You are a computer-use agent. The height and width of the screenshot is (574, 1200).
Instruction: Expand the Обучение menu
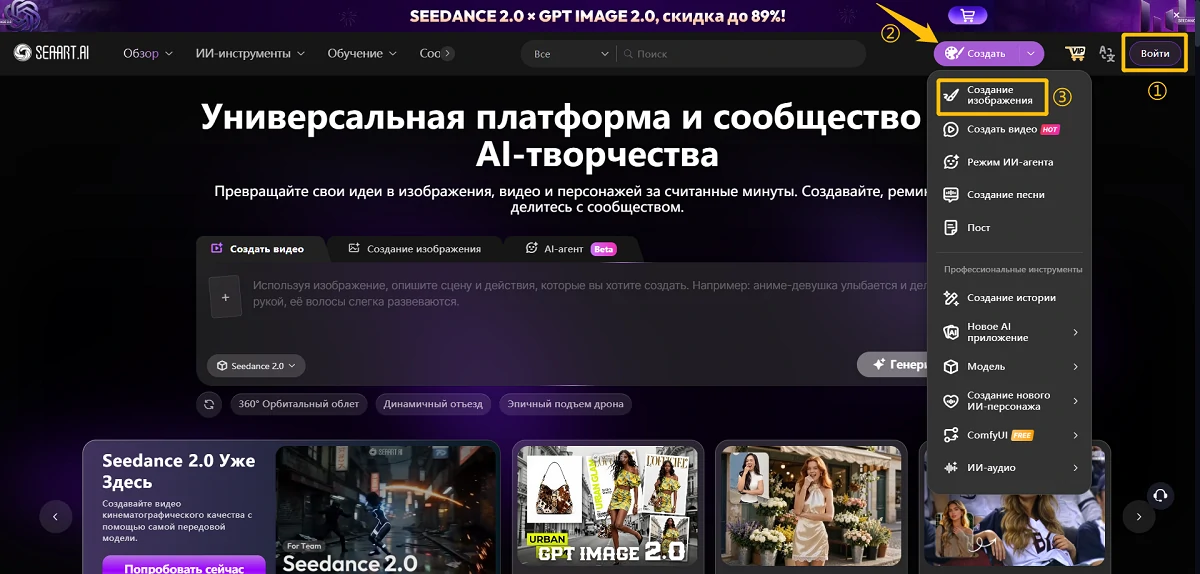click(x=362, y=54)
